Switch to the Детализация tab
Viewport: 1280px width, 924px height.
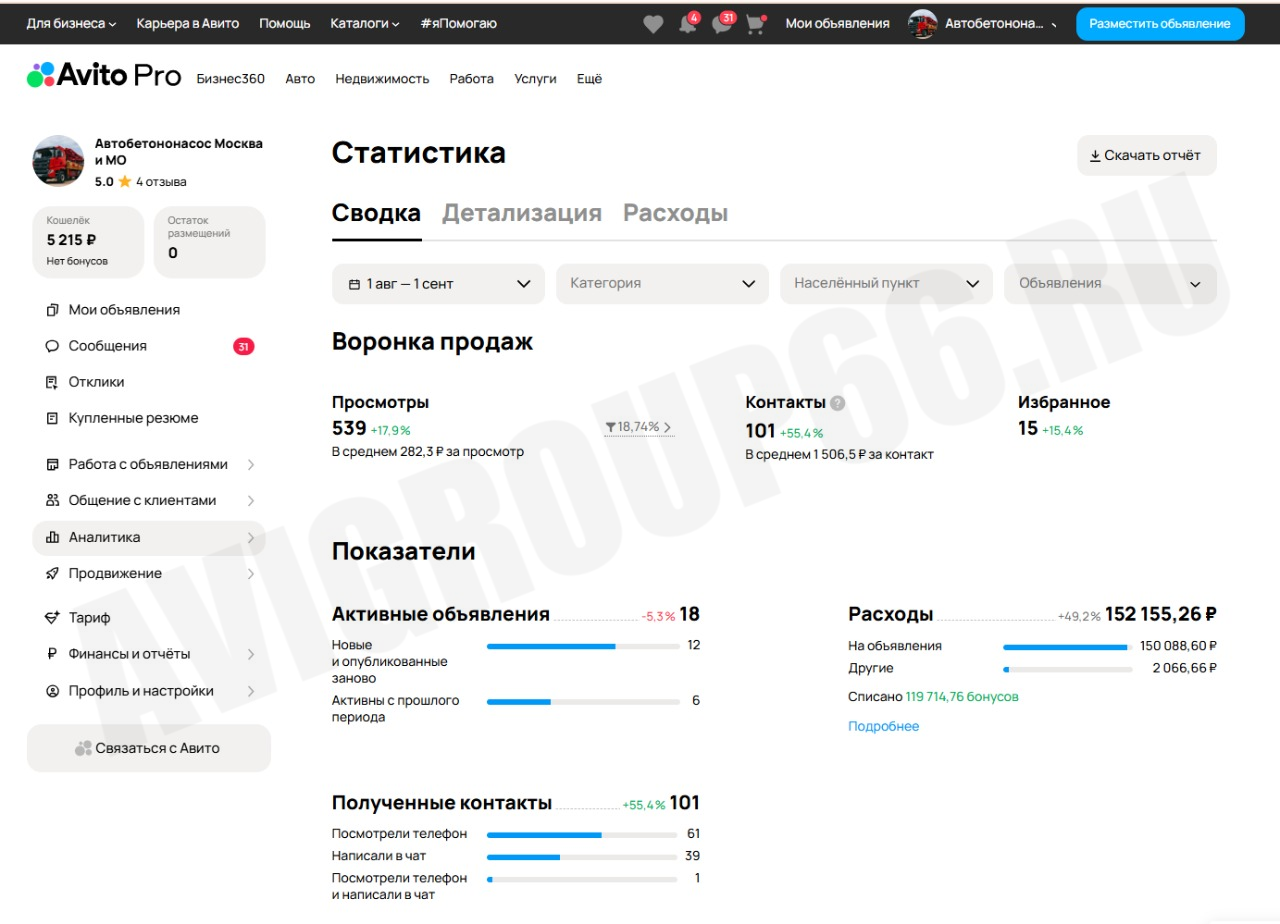click(522, 213)
